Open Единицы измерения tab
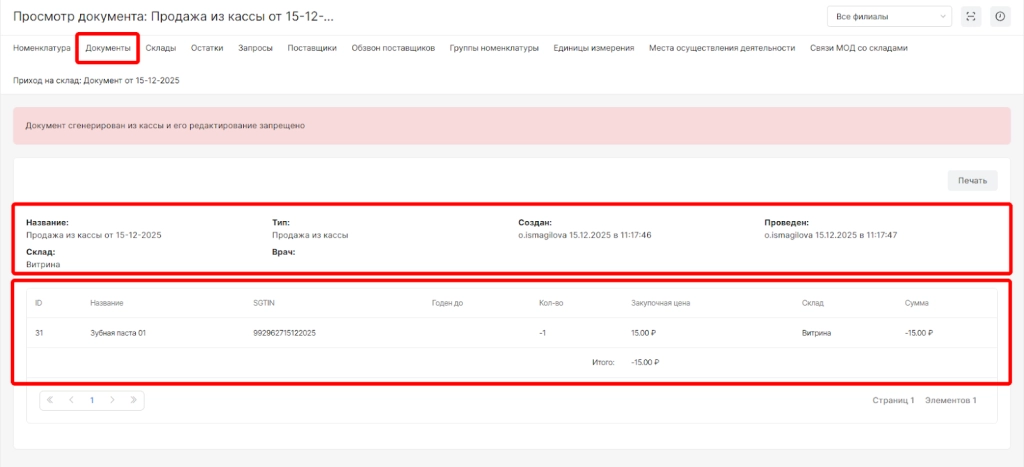1024x467 pixels. click(593, 48)
